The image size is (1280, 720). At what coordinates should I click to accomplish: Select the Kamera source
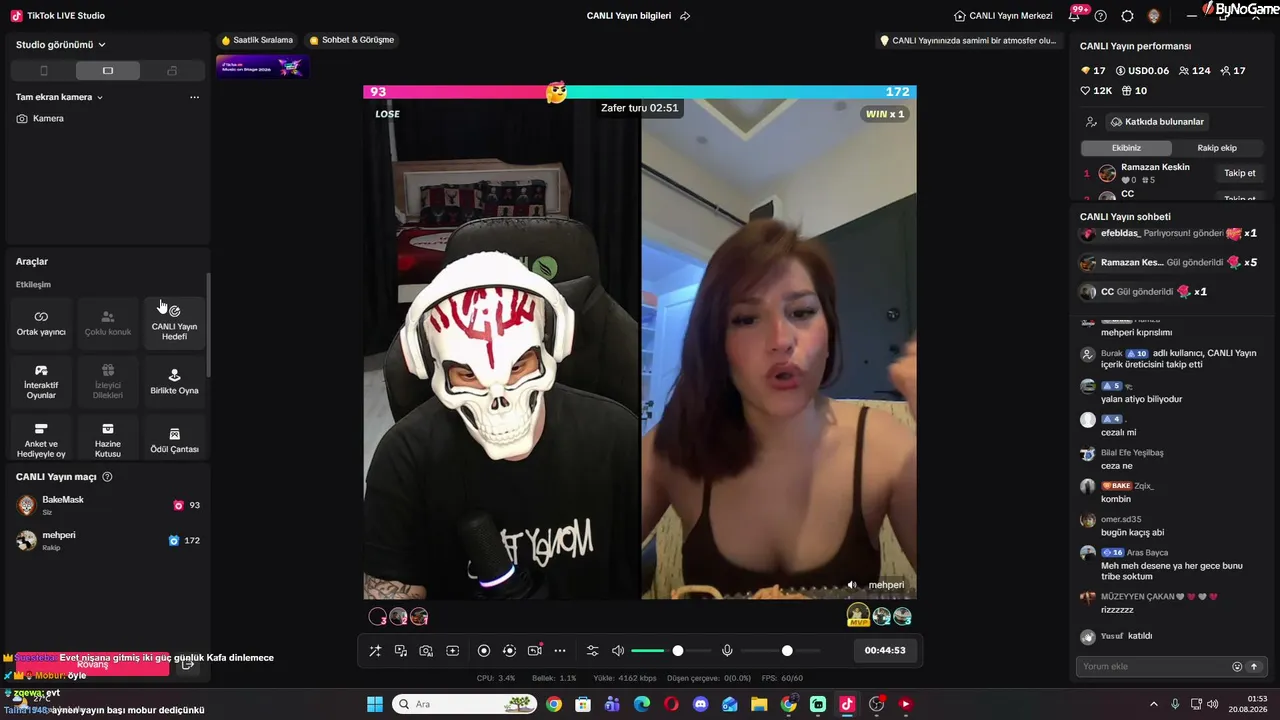tap(40, 119)
